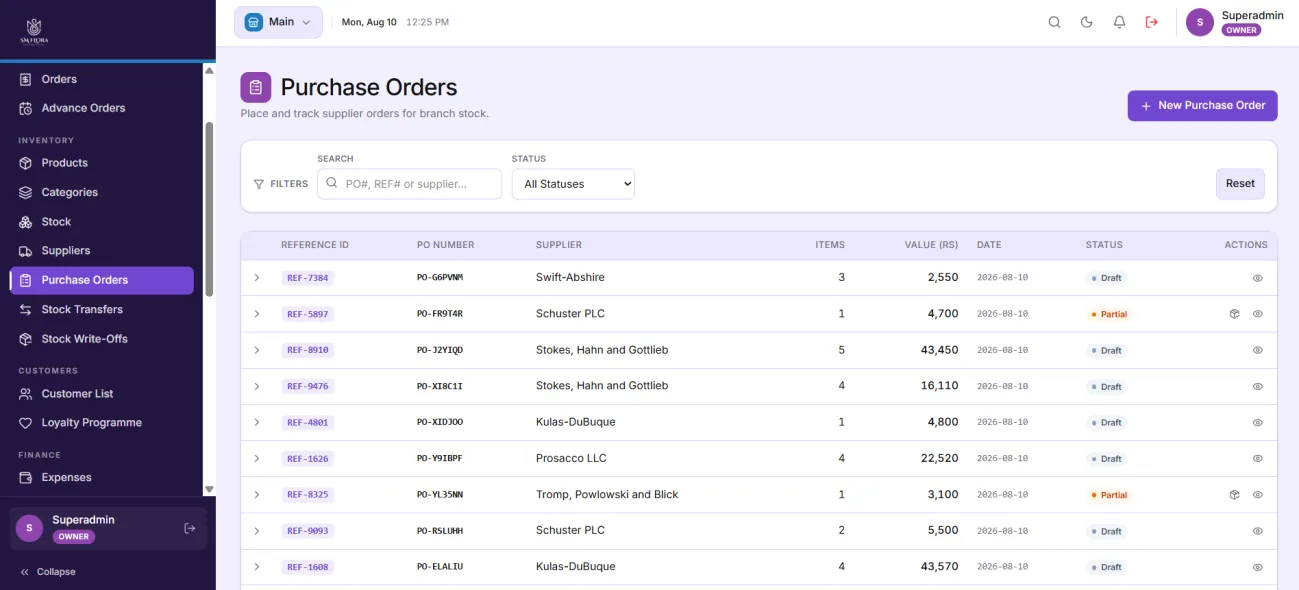The height and width of the screenshot is (590, 1299).
Task: Expand row REF-1608
Action: coord(257,567)
